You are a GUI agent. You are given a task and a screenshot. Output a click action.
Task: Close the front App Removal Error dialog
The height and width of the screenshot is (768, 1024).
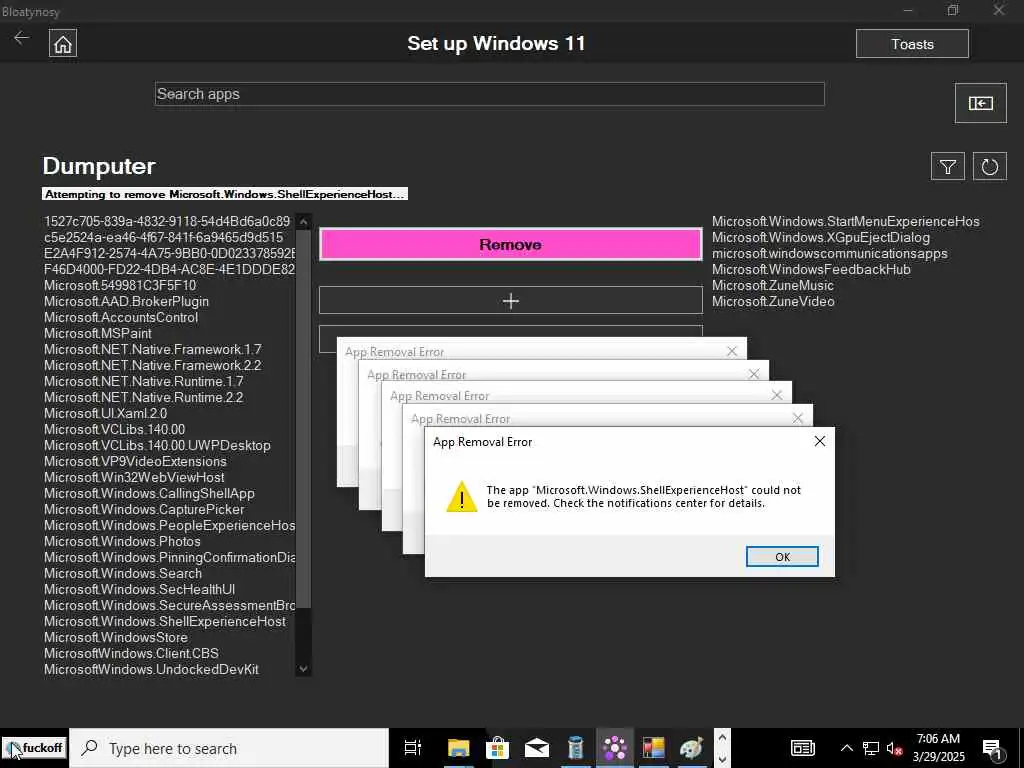(820, 441)
